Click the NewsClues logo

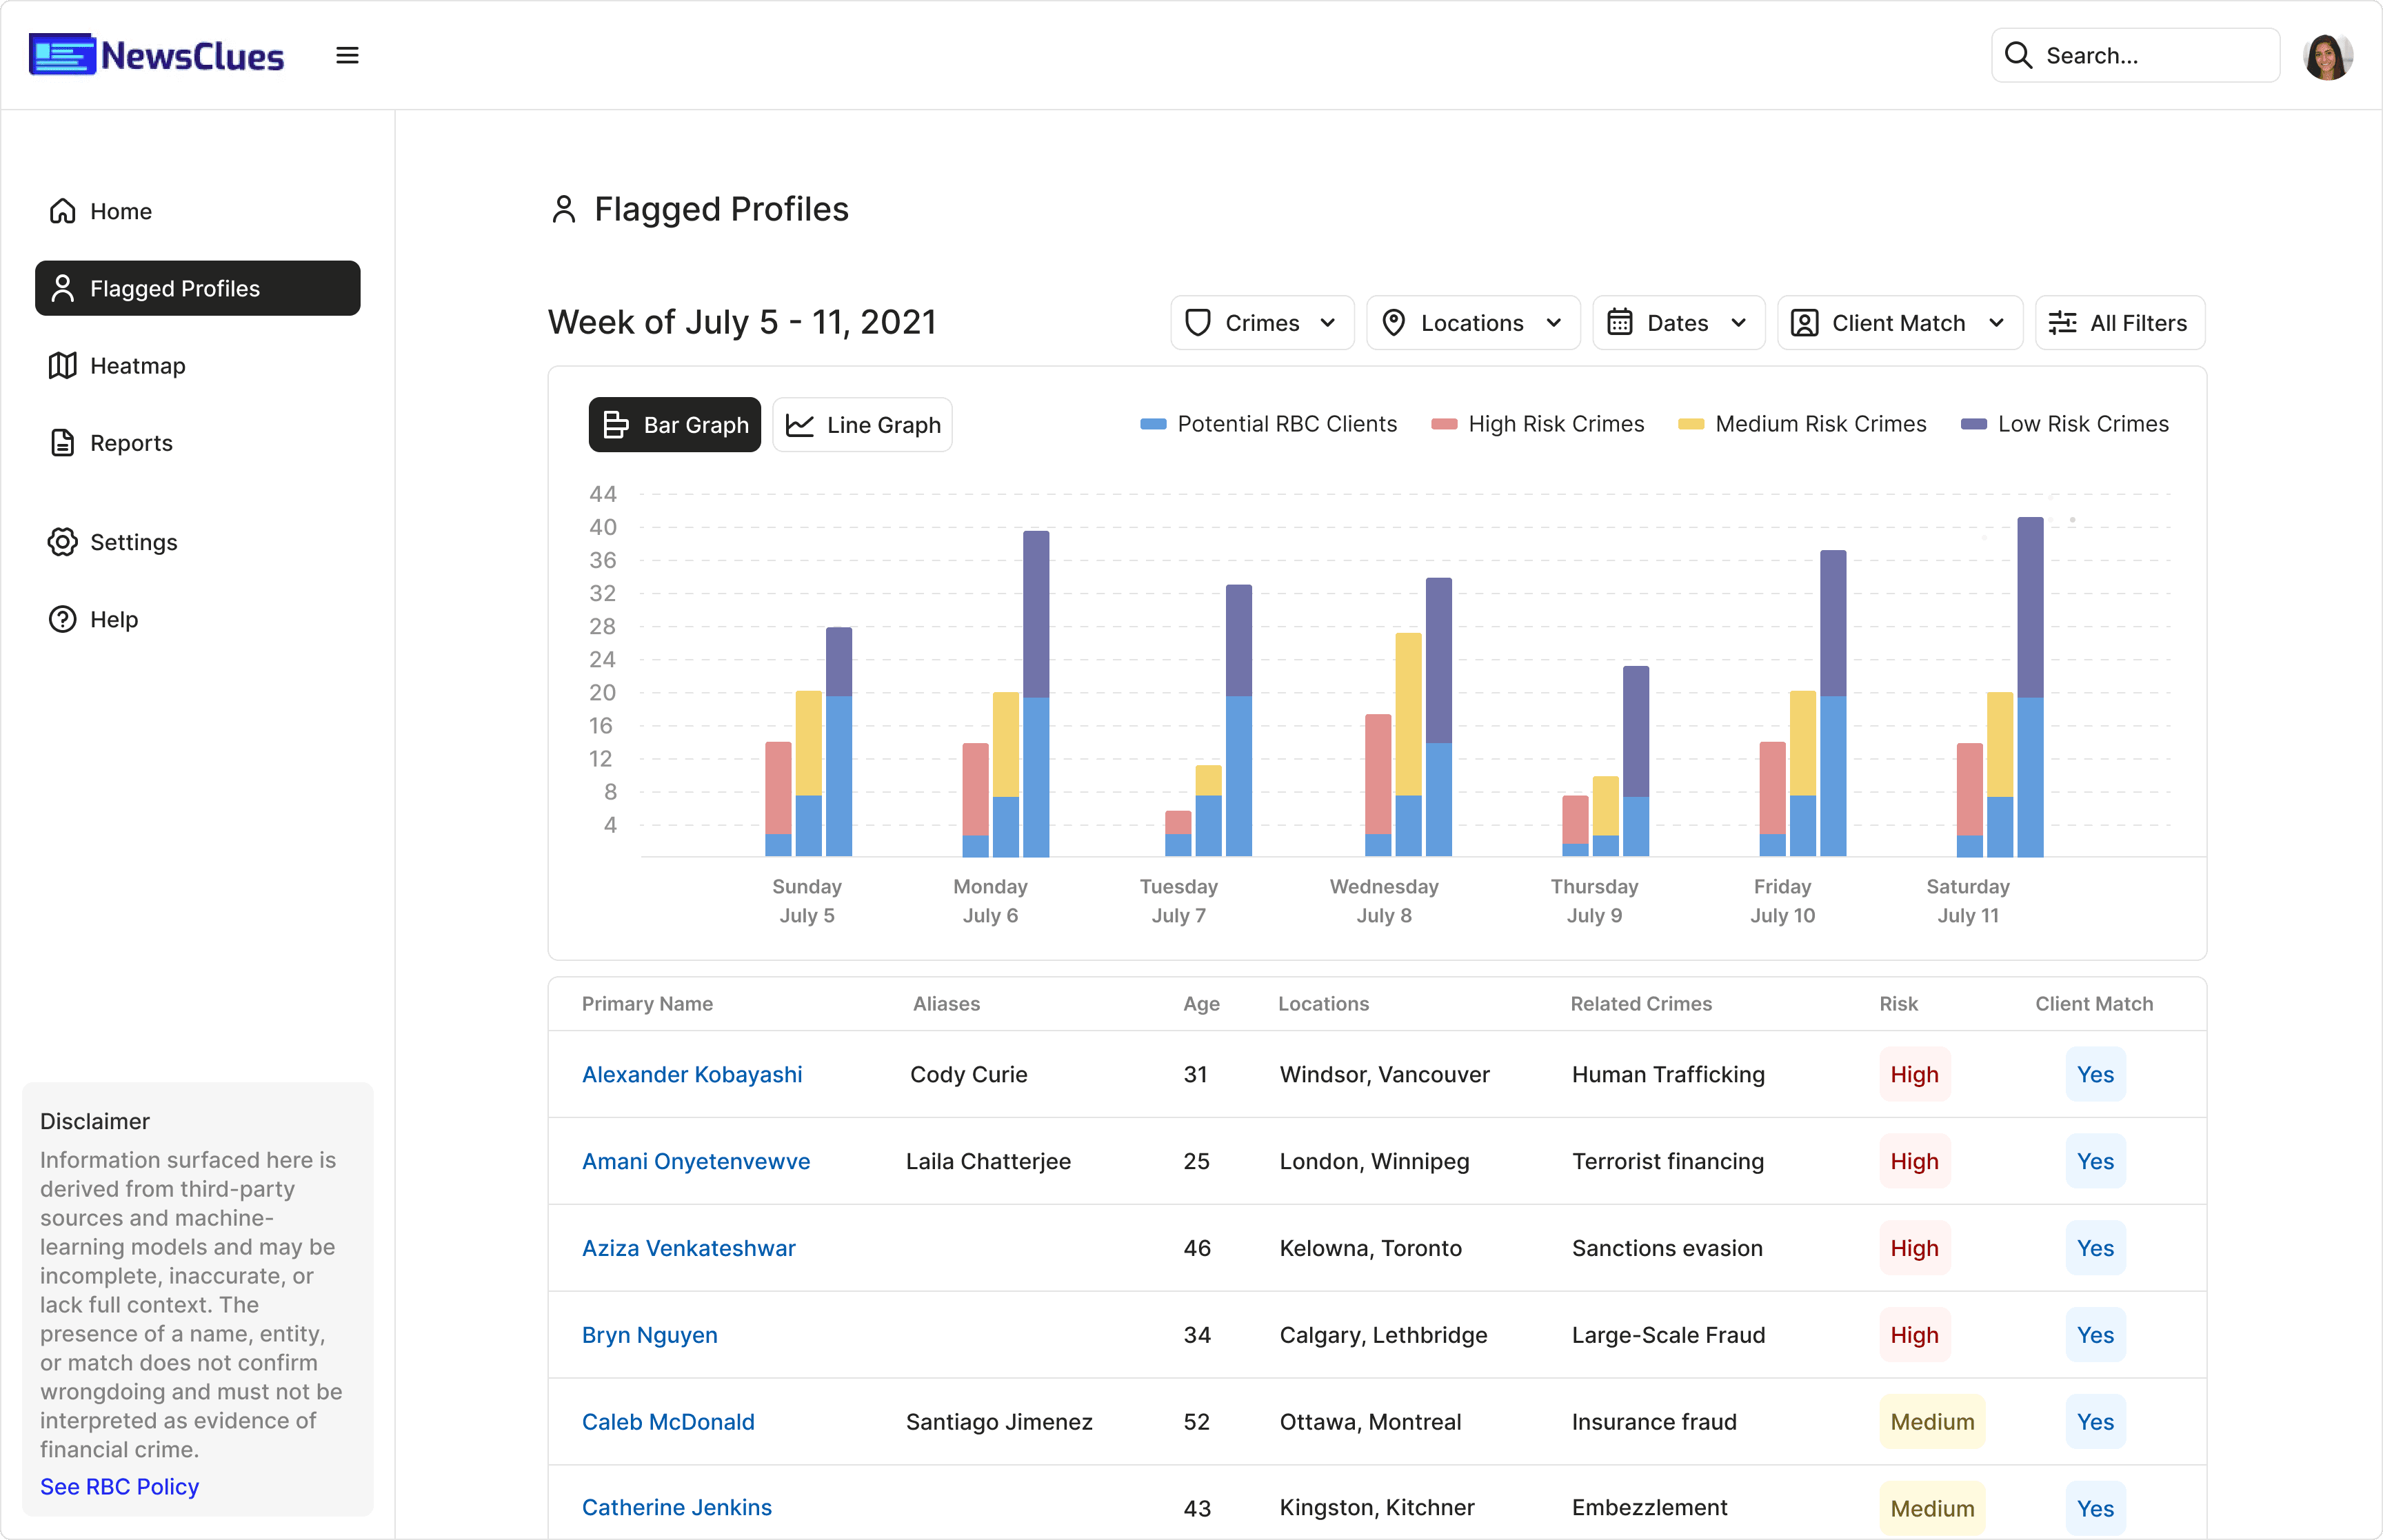click(157, 56)
